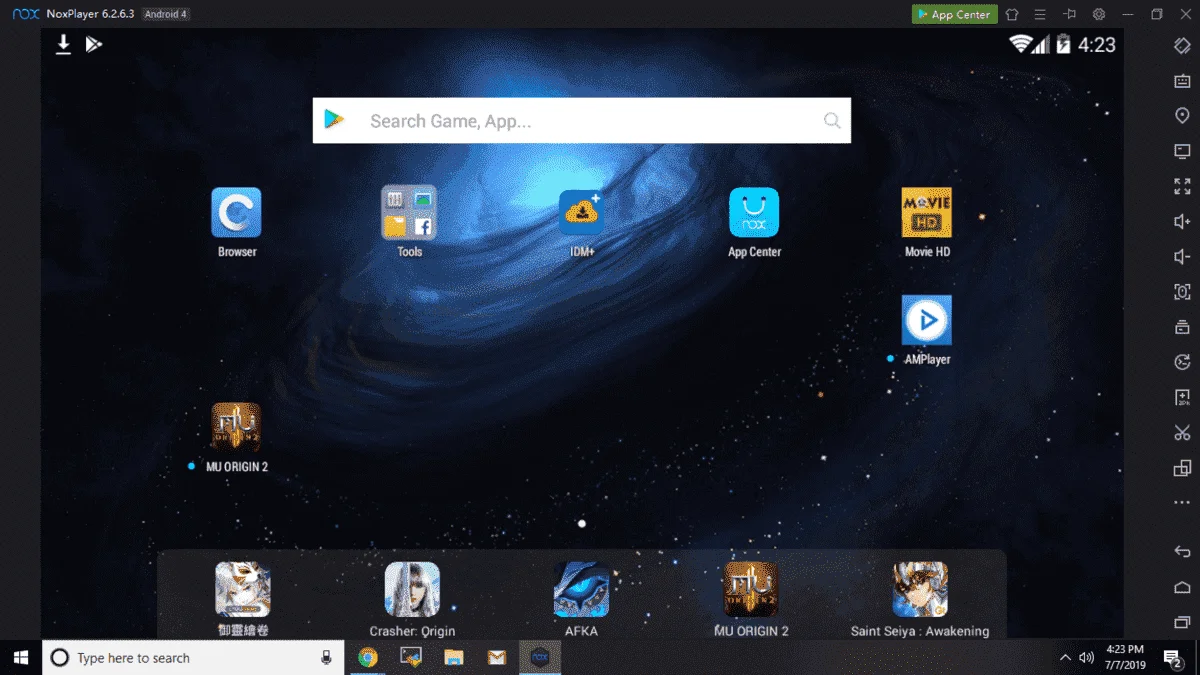
Task: Click the NoxPlayer taskbar button
Action: pyautogui.click(x=540, y=657)
